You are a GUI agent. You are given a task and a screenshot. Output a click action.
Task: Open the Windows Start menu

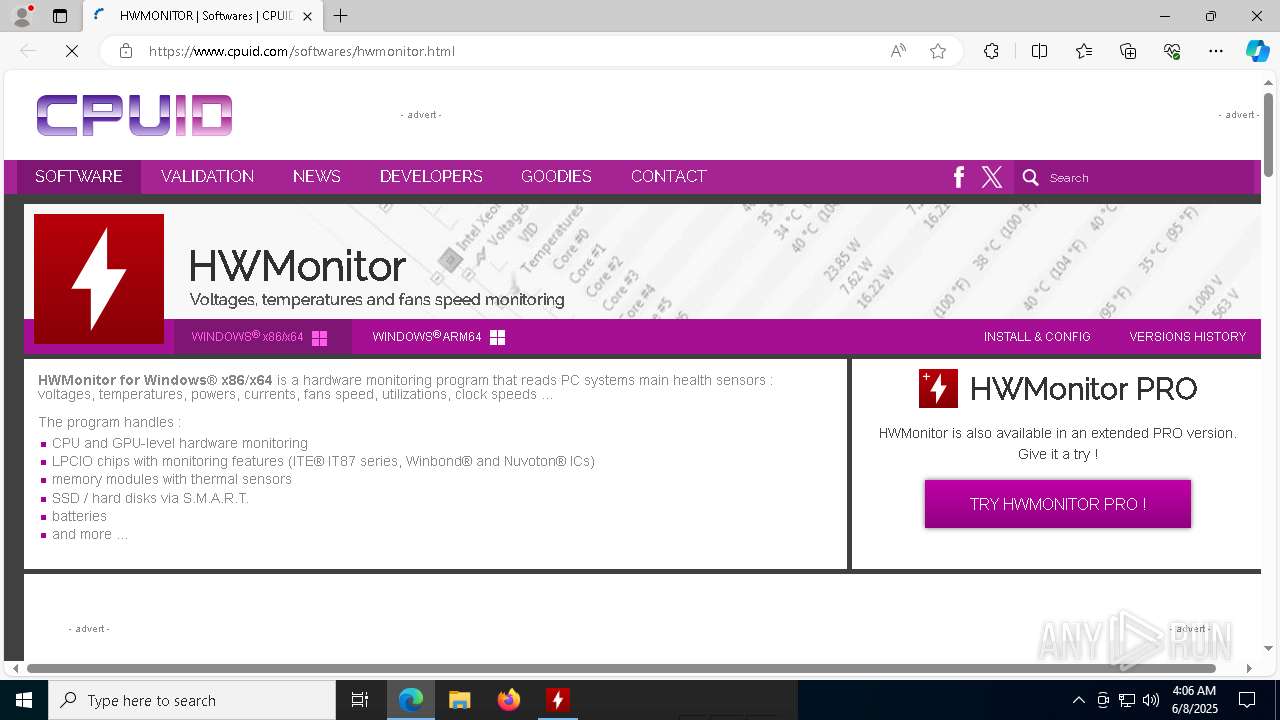(24, 700)
